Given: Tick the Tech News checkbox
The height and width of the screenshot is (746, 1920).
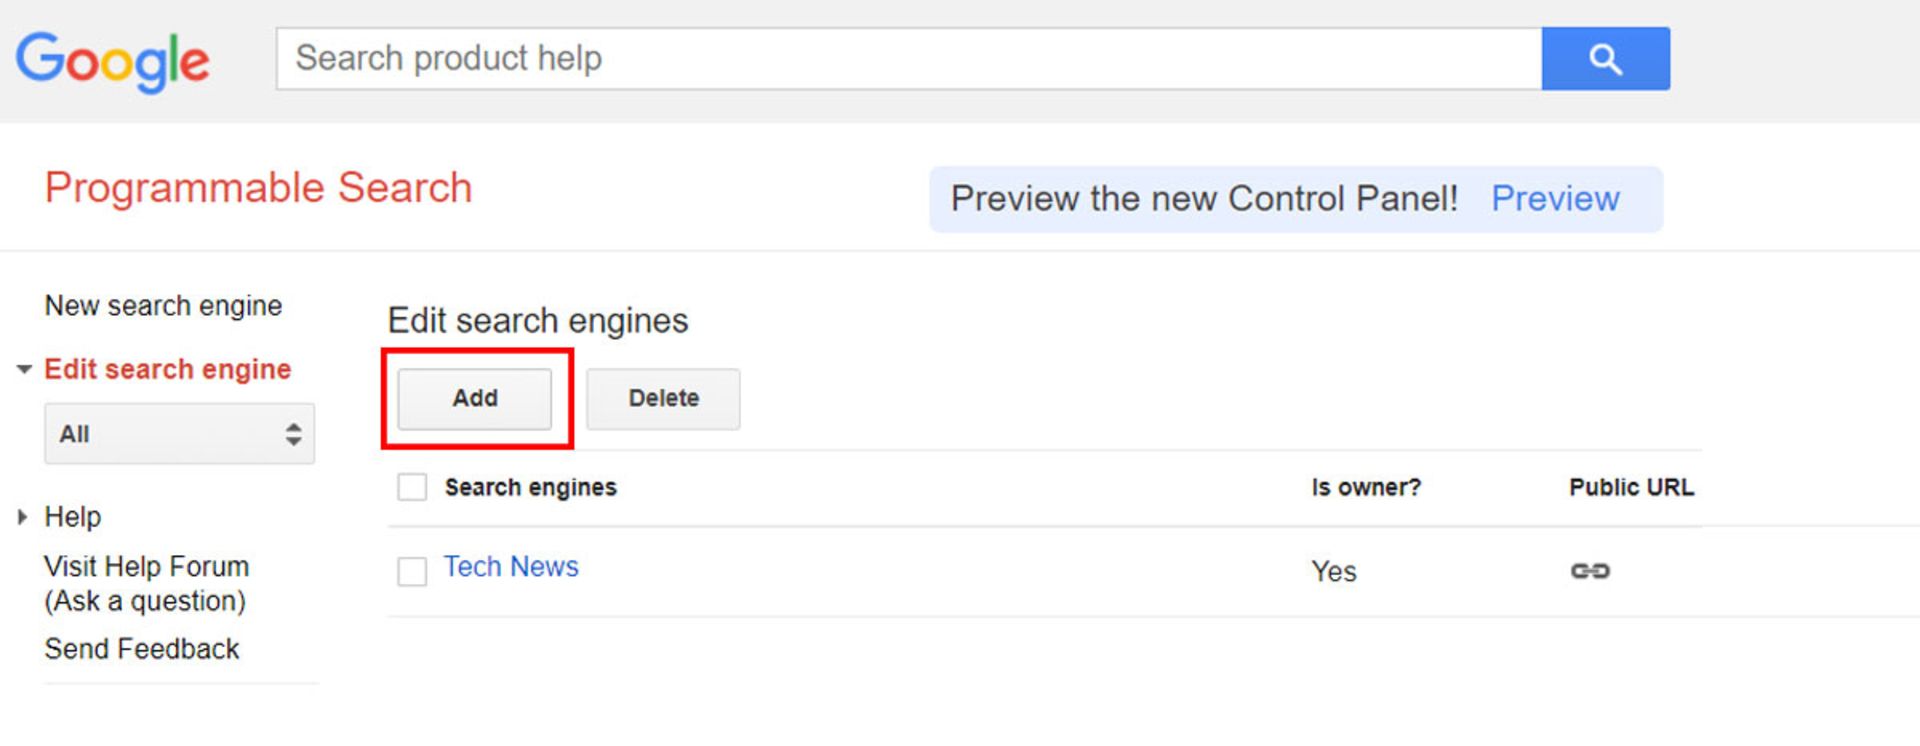Looking at the screenshot, I should point(412,571).
